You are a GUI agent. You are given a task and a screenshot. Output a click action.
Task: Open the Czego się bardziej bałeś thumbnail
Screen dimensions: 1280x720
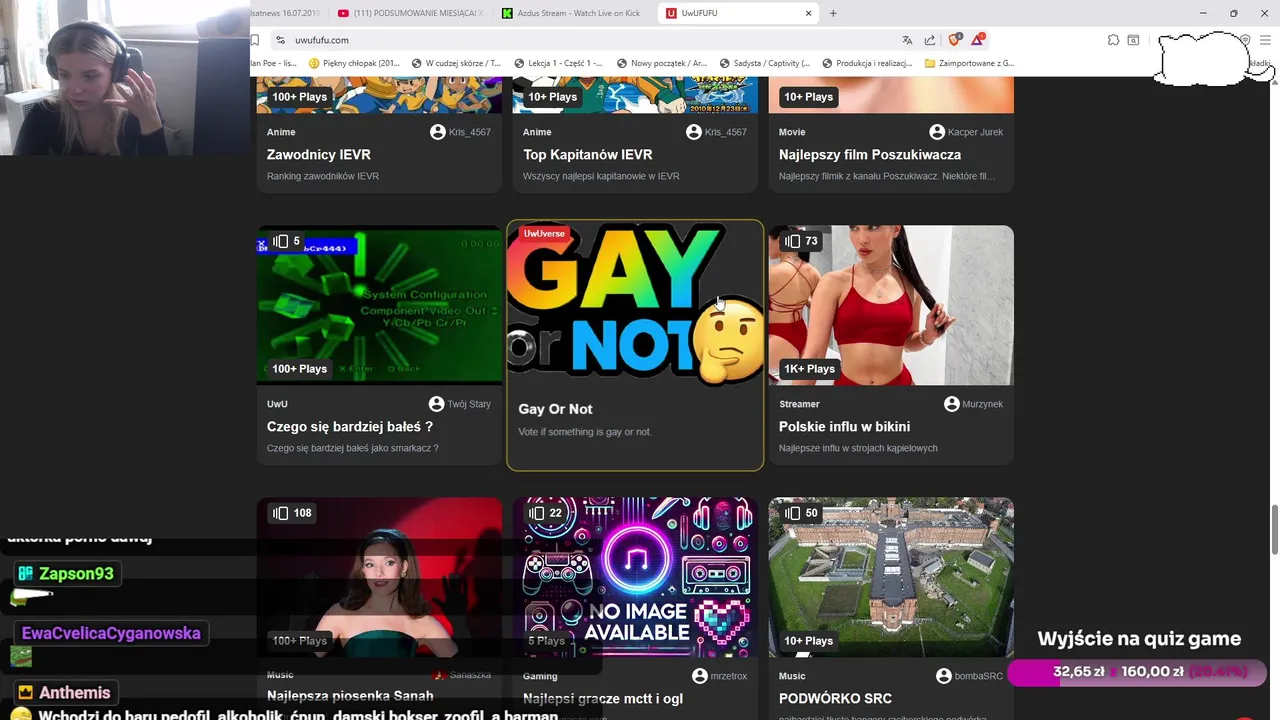tap(379, 305)
